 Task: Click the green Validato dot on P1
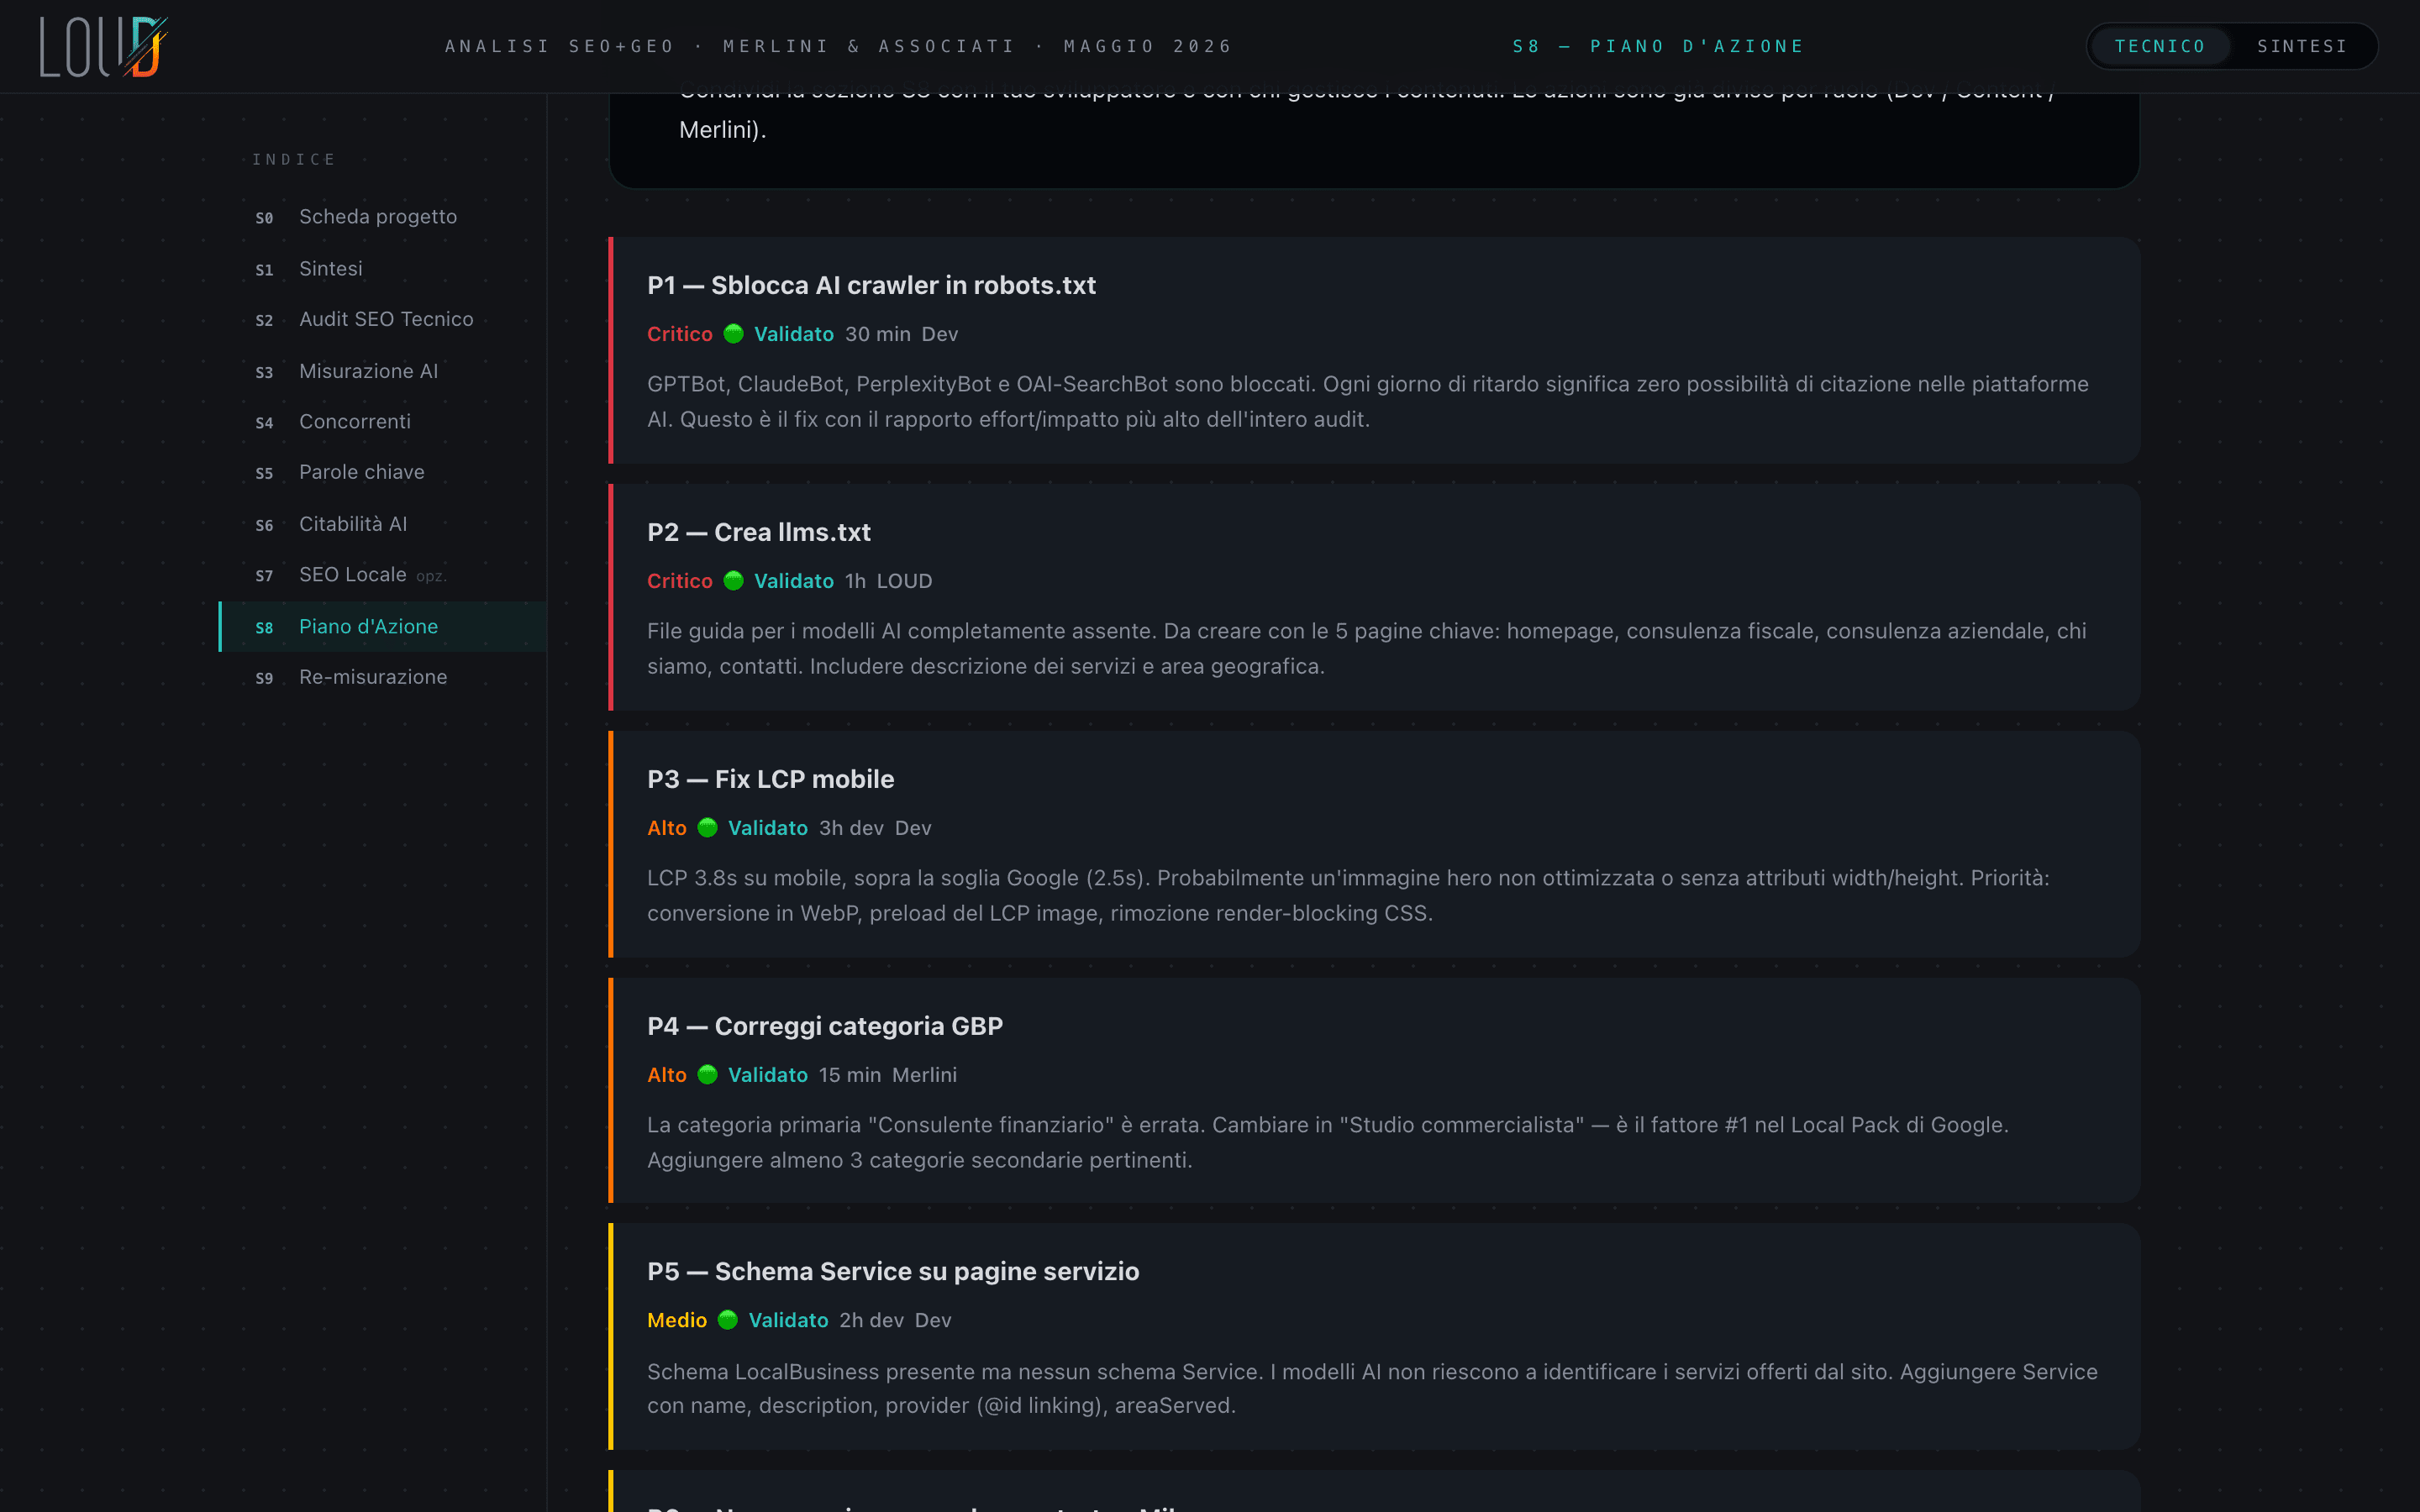(x=733, y=334)
